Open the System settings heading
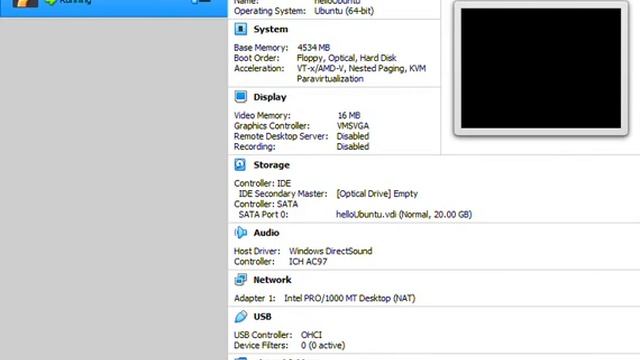Image resolution: width=640 pixels, height=360 pixels. pos(271,29)
